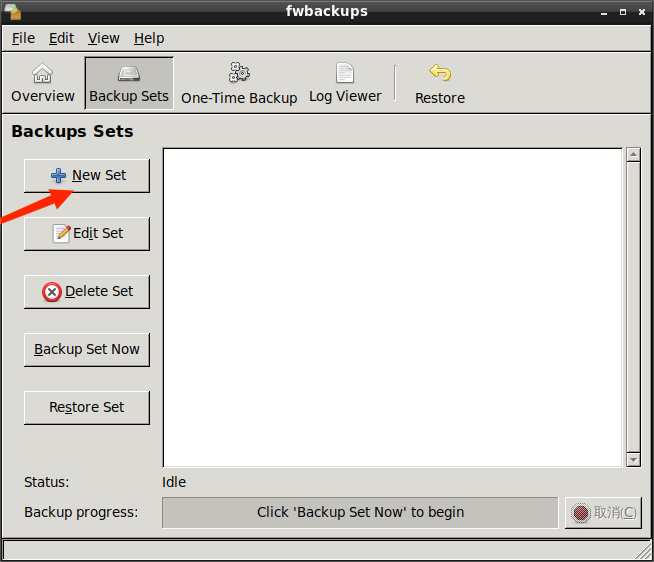The width and height of the screenshot is (654, 562).
Task: Go to the Restore page
Action: coord(440,84)
